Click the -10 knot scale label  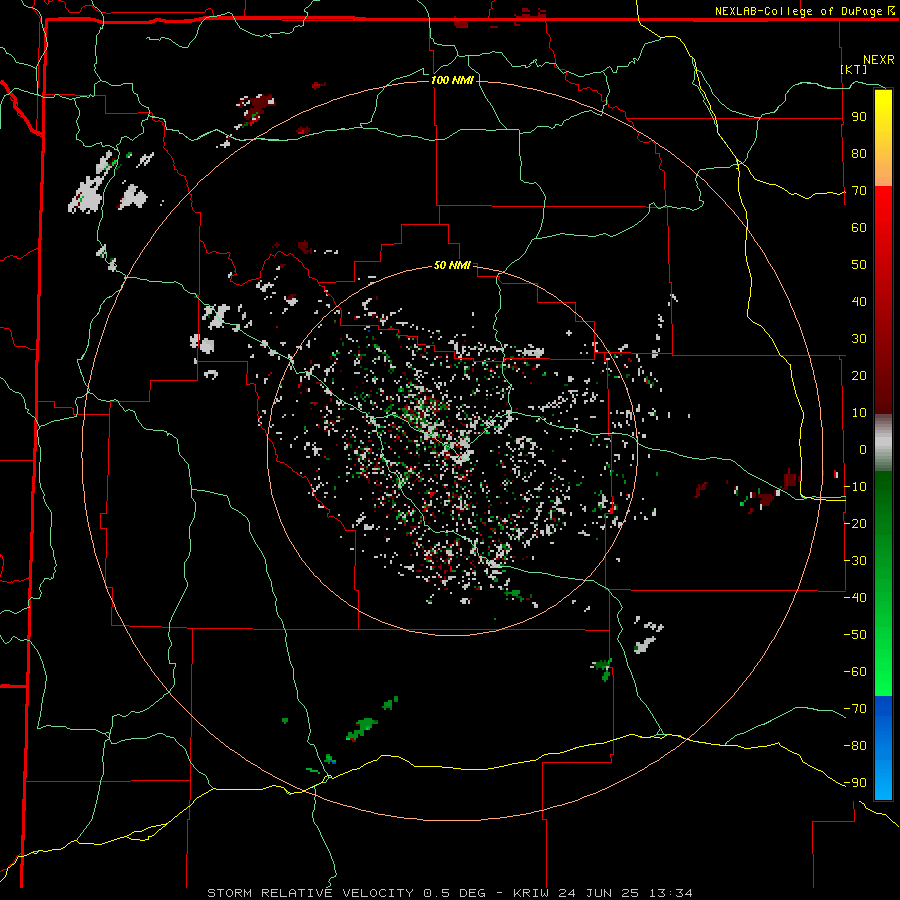(855, 487)
